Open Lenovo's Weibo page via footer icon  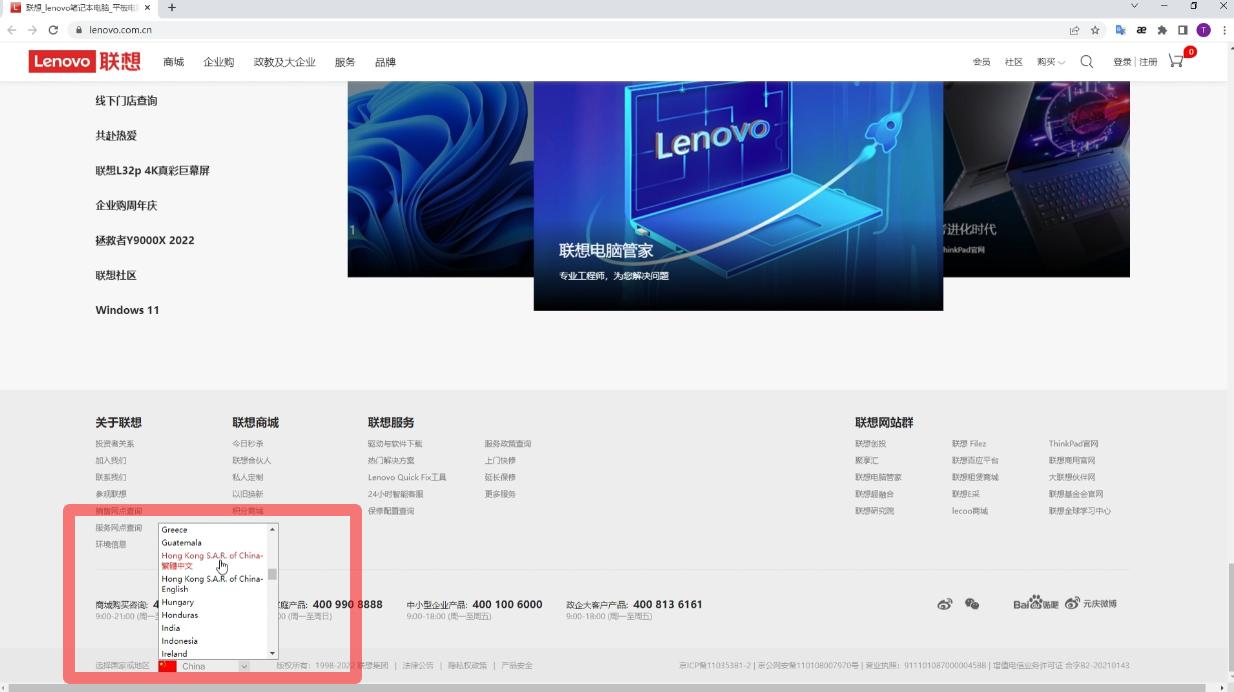pyautogui.click(x=944, y=604)
